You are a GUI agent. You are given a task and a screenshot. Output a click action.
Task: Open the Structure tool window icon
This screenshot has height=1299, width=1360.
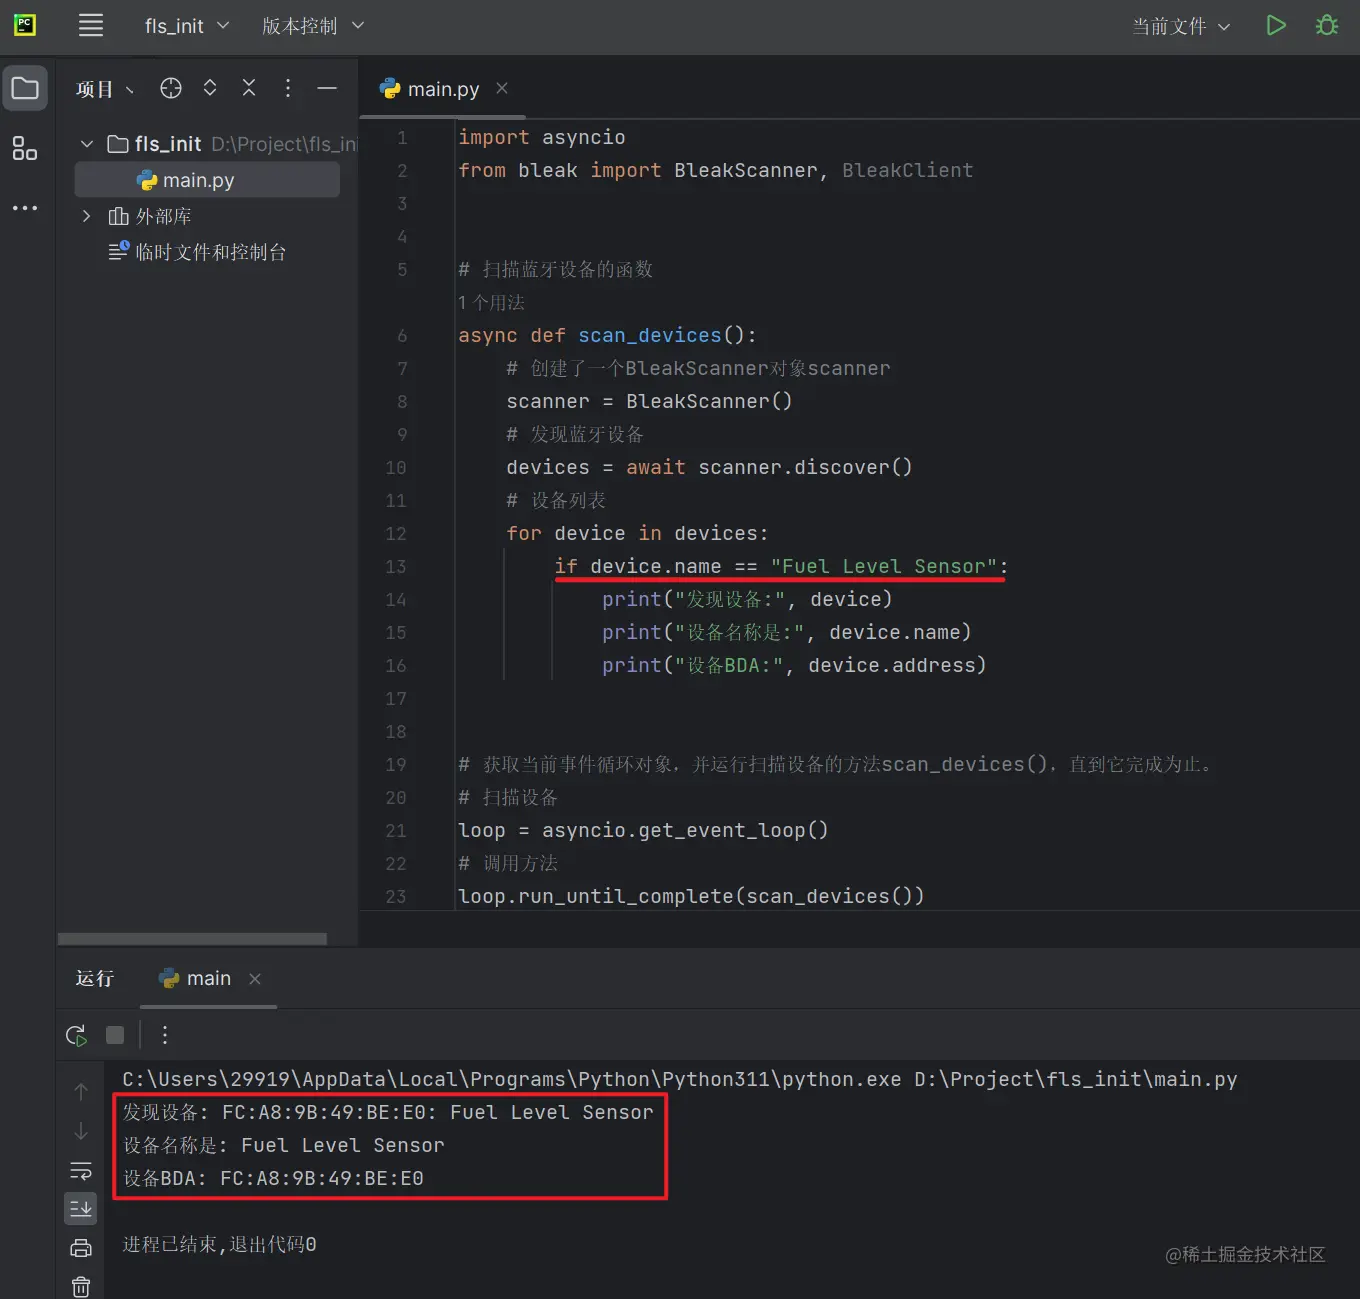25,149
